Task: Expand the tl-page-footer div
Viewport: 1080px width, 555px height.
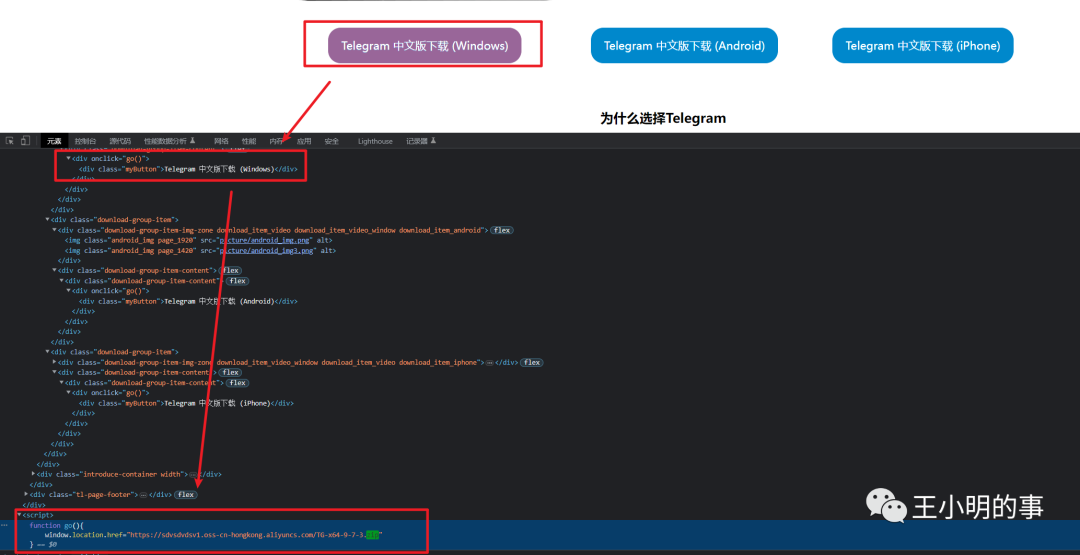Action: tap(26, 494)
